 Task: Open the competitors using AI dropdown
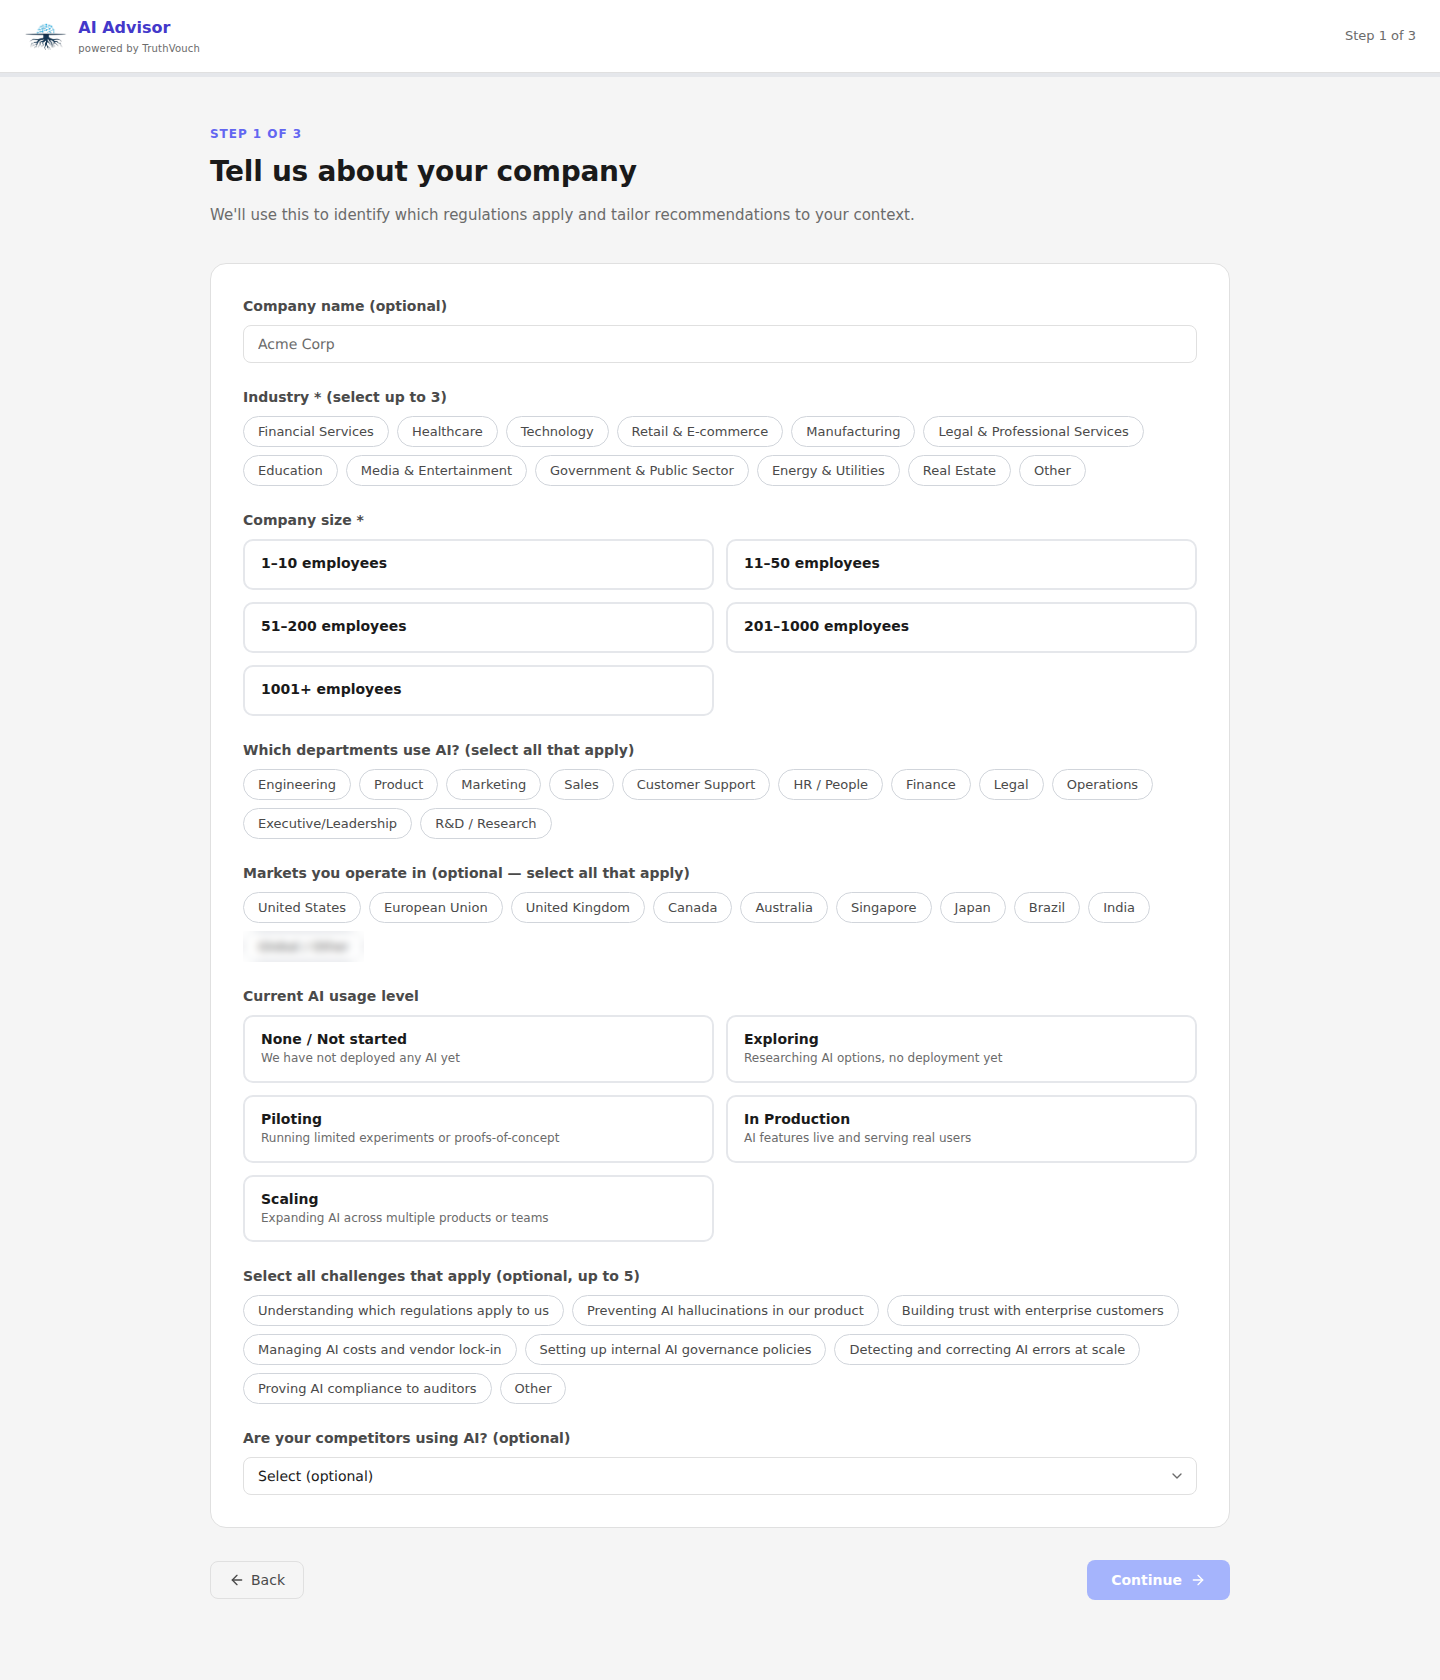[719, 1475]
